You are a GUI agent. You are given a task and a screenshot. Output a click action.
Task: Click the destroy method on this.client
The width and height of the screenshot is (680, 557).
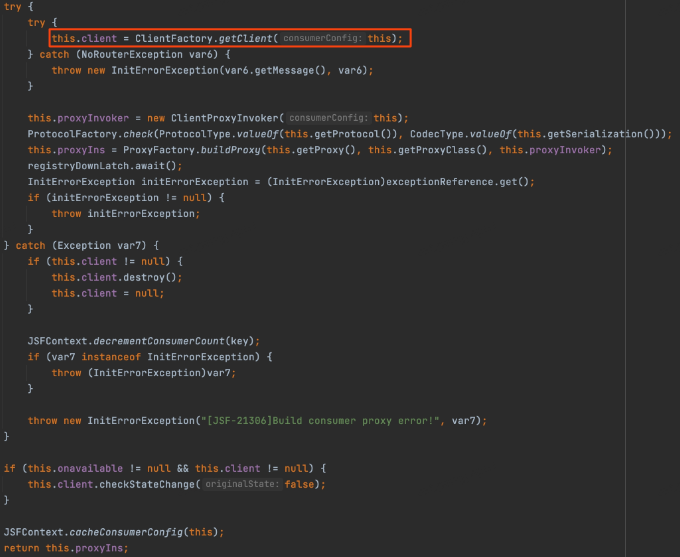pos(144,278)
